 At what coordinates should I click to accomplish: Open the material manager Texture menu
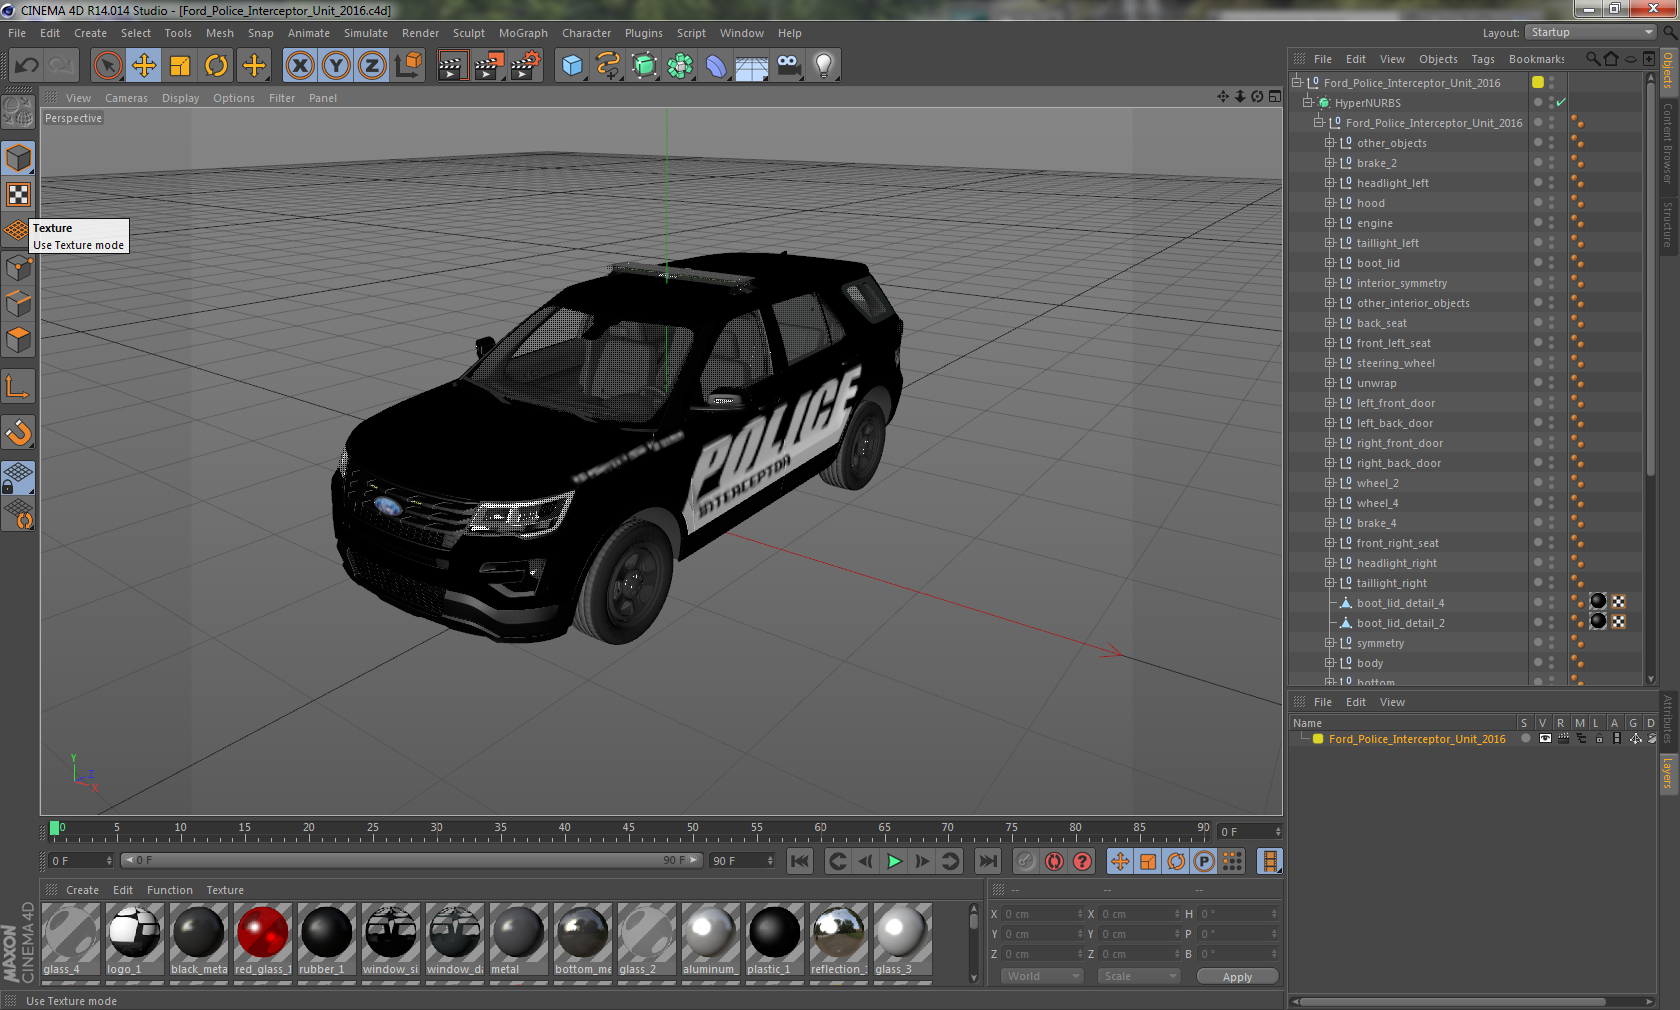coord(225,890)
